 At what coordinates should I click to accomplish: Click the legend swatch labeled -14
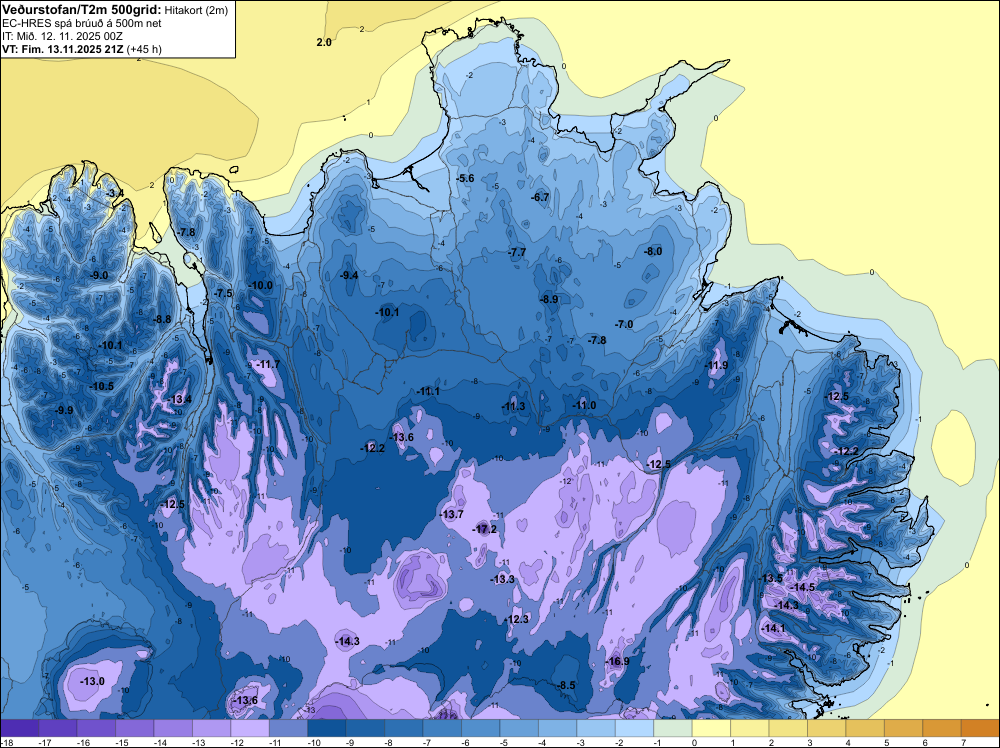point(173,728)
